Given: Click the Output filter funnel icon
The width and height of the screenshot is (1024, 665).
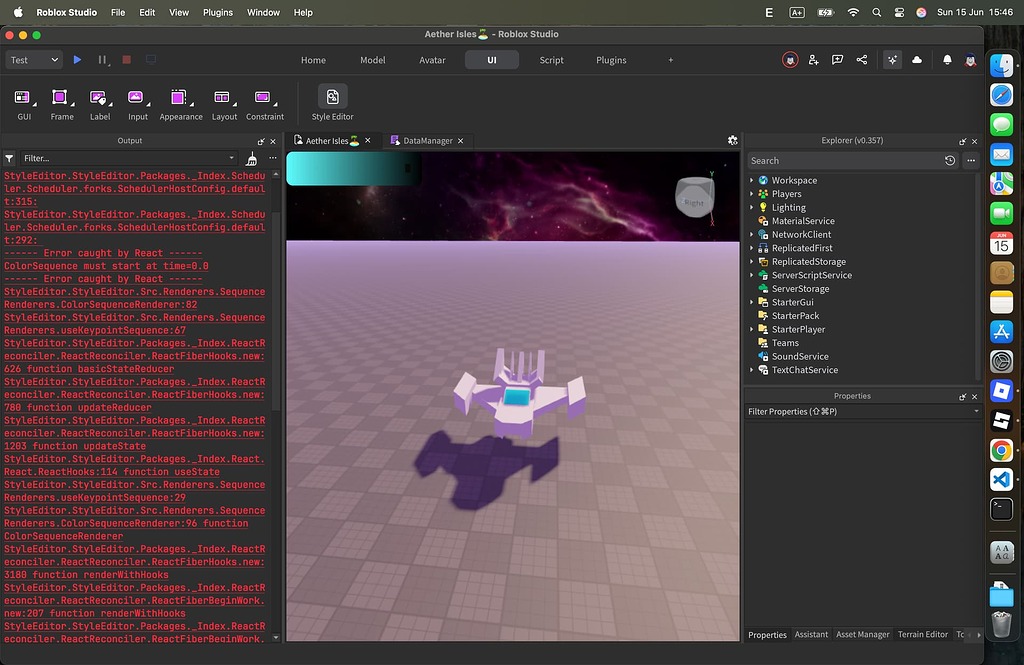Looking at the screenshot, I should [x=9, y=159].
